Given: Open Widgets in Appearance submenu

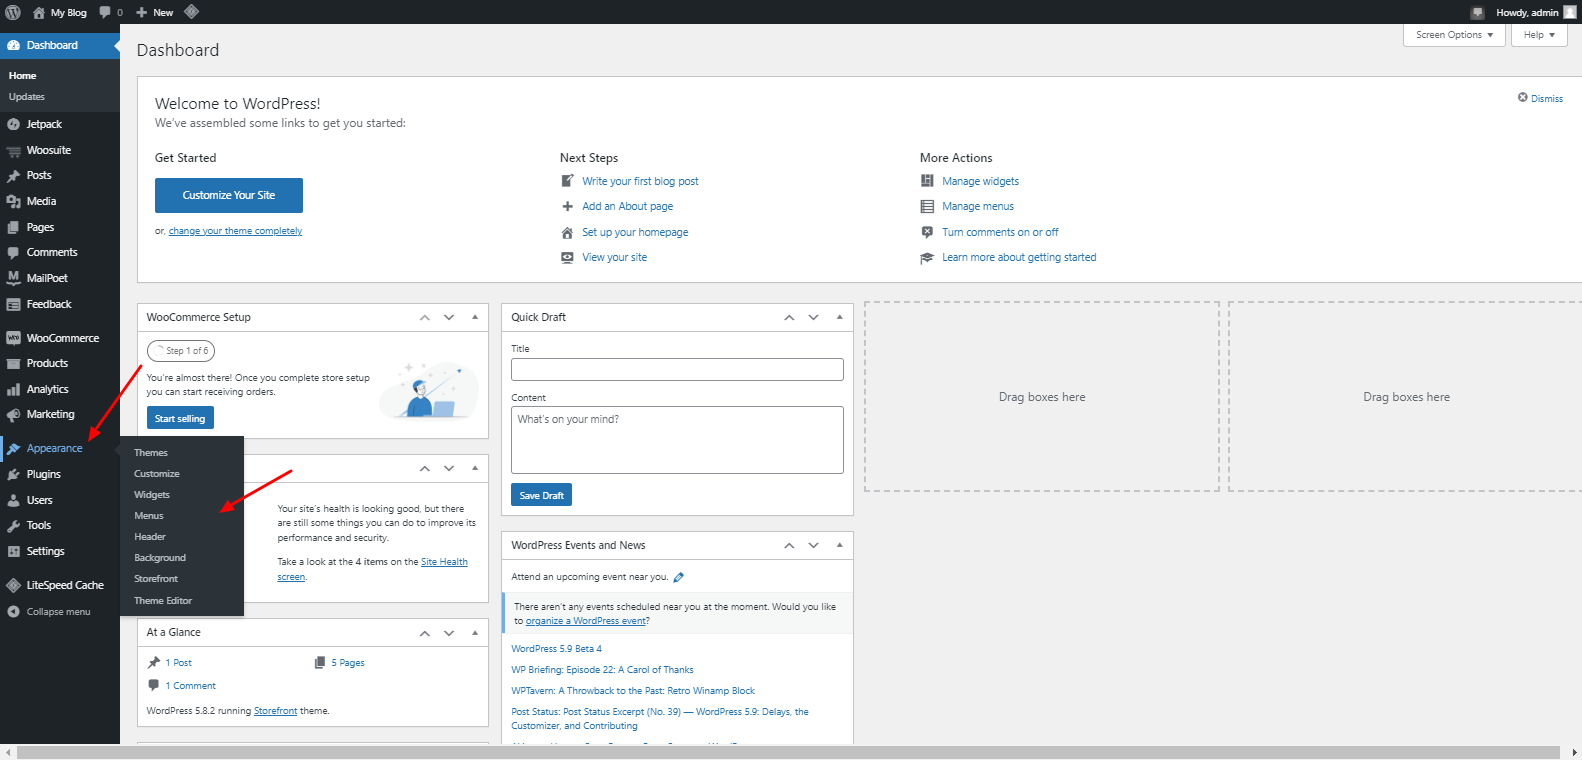Looking at the screenshot, I should point(152,495).
